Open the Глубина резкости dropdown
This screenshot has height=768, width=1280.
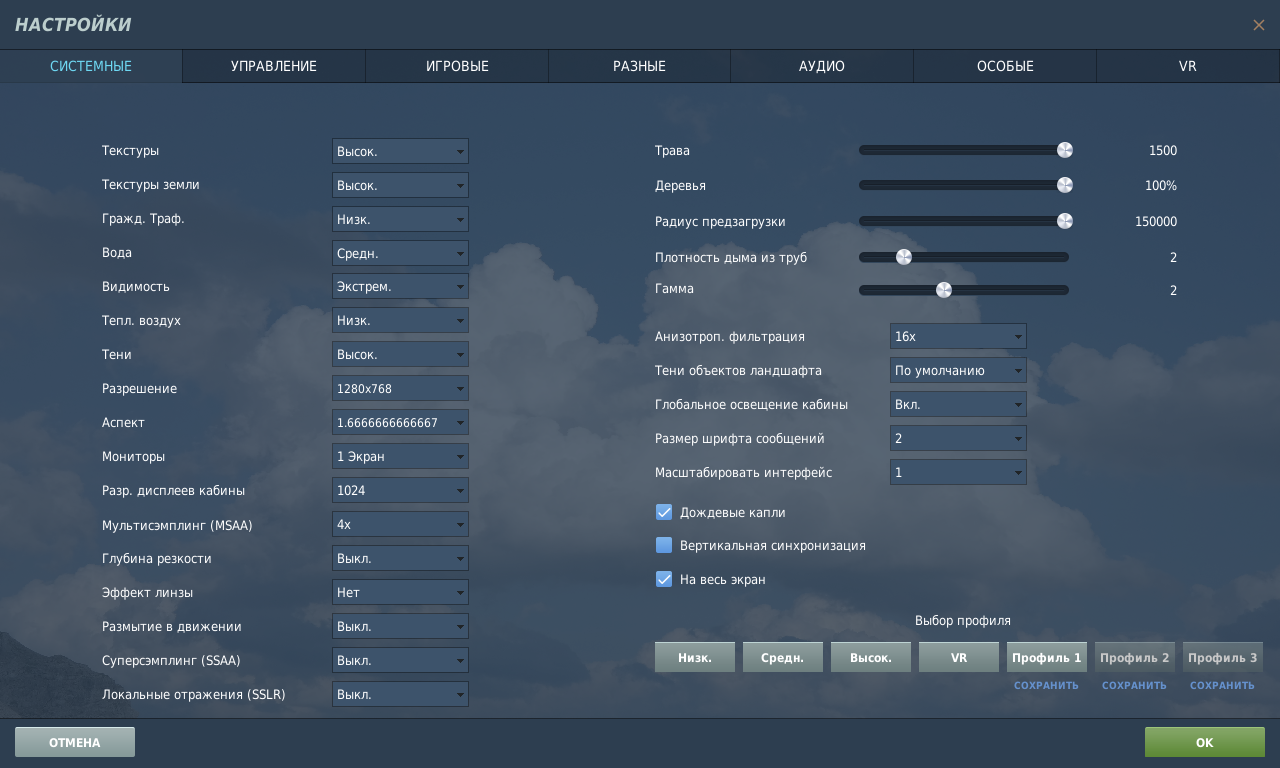(x=400, y=558)
